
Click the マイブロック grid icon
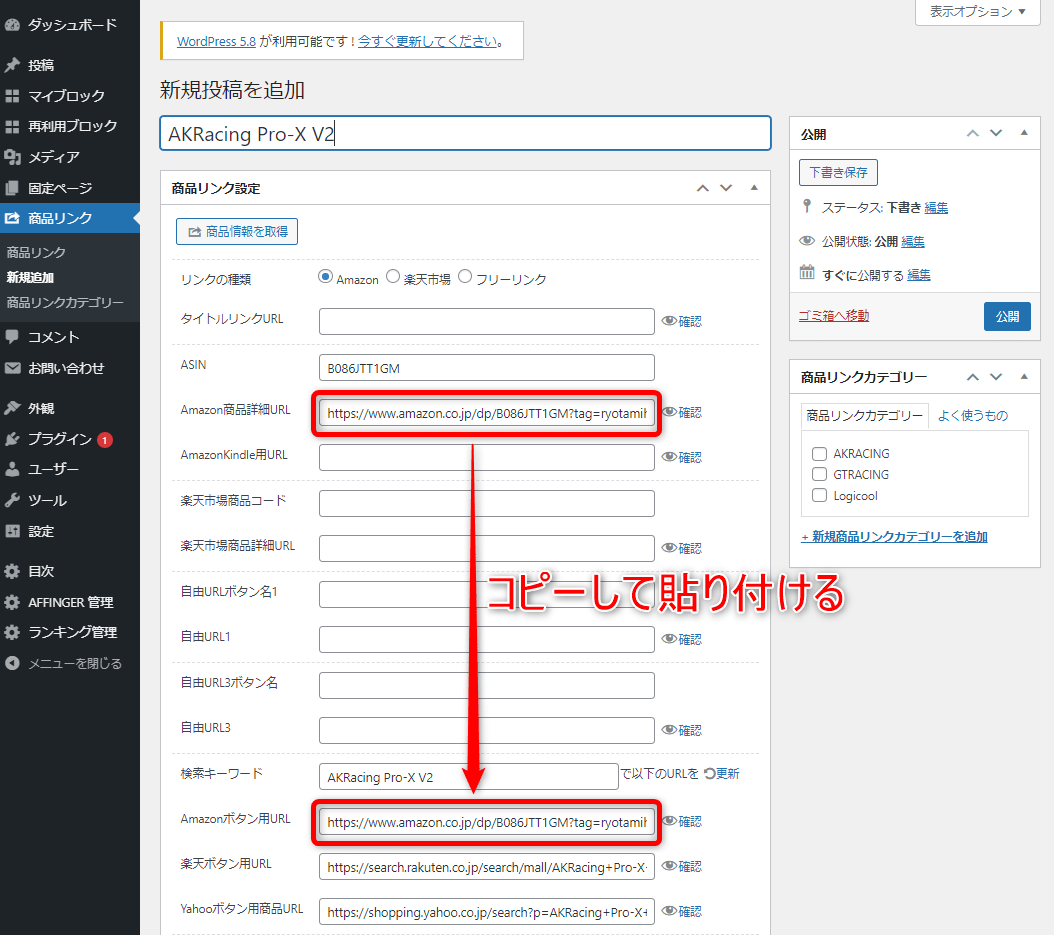(12, 96)
